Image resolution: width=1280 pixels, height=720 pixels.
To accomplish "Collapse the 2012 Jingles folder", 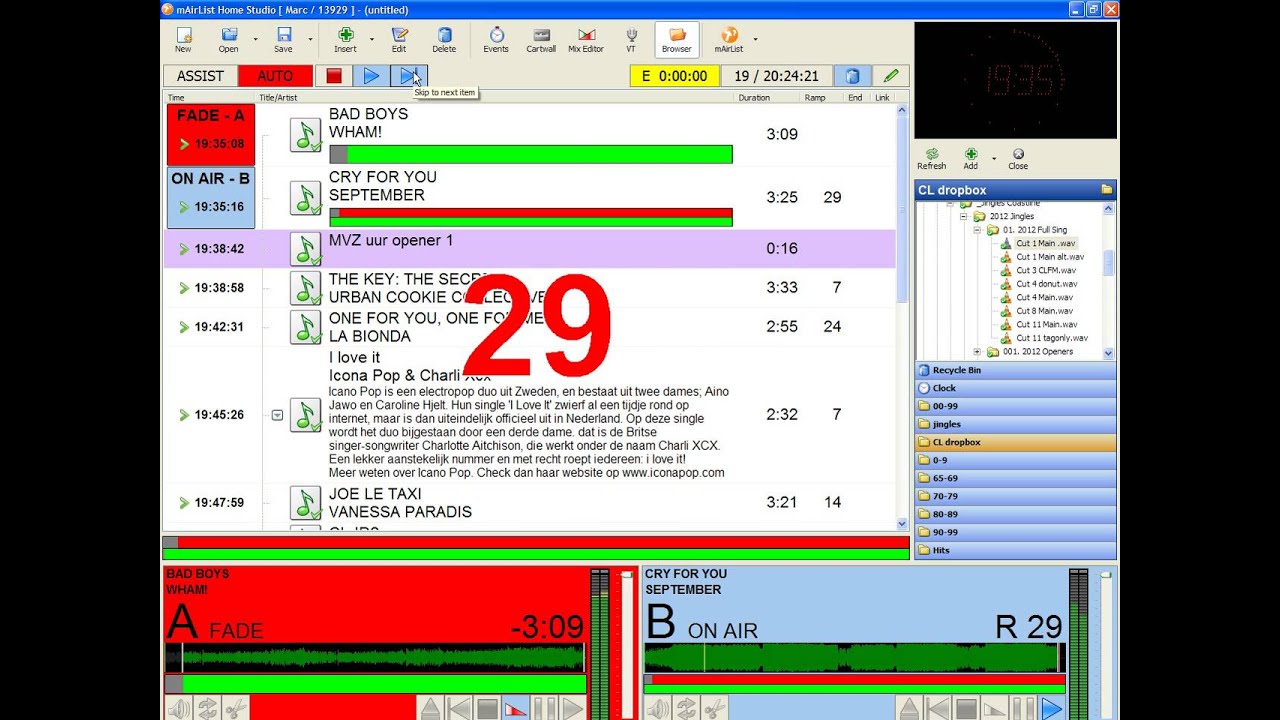I will pos(965,216).
